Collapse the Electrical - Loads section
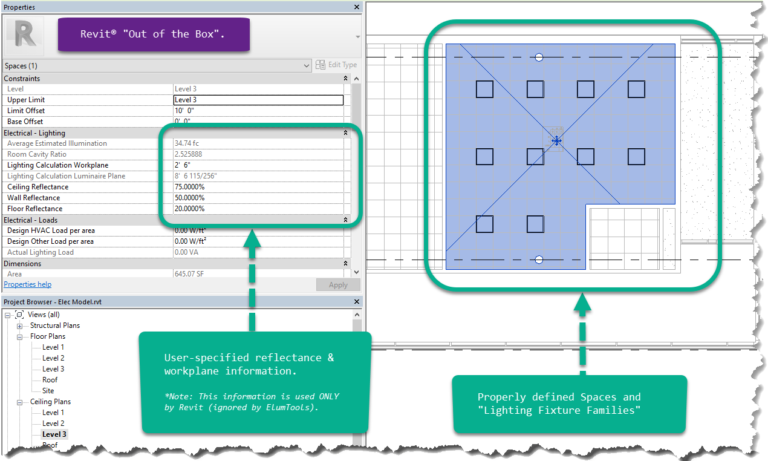The image size is (768, 461). (345, 220)
